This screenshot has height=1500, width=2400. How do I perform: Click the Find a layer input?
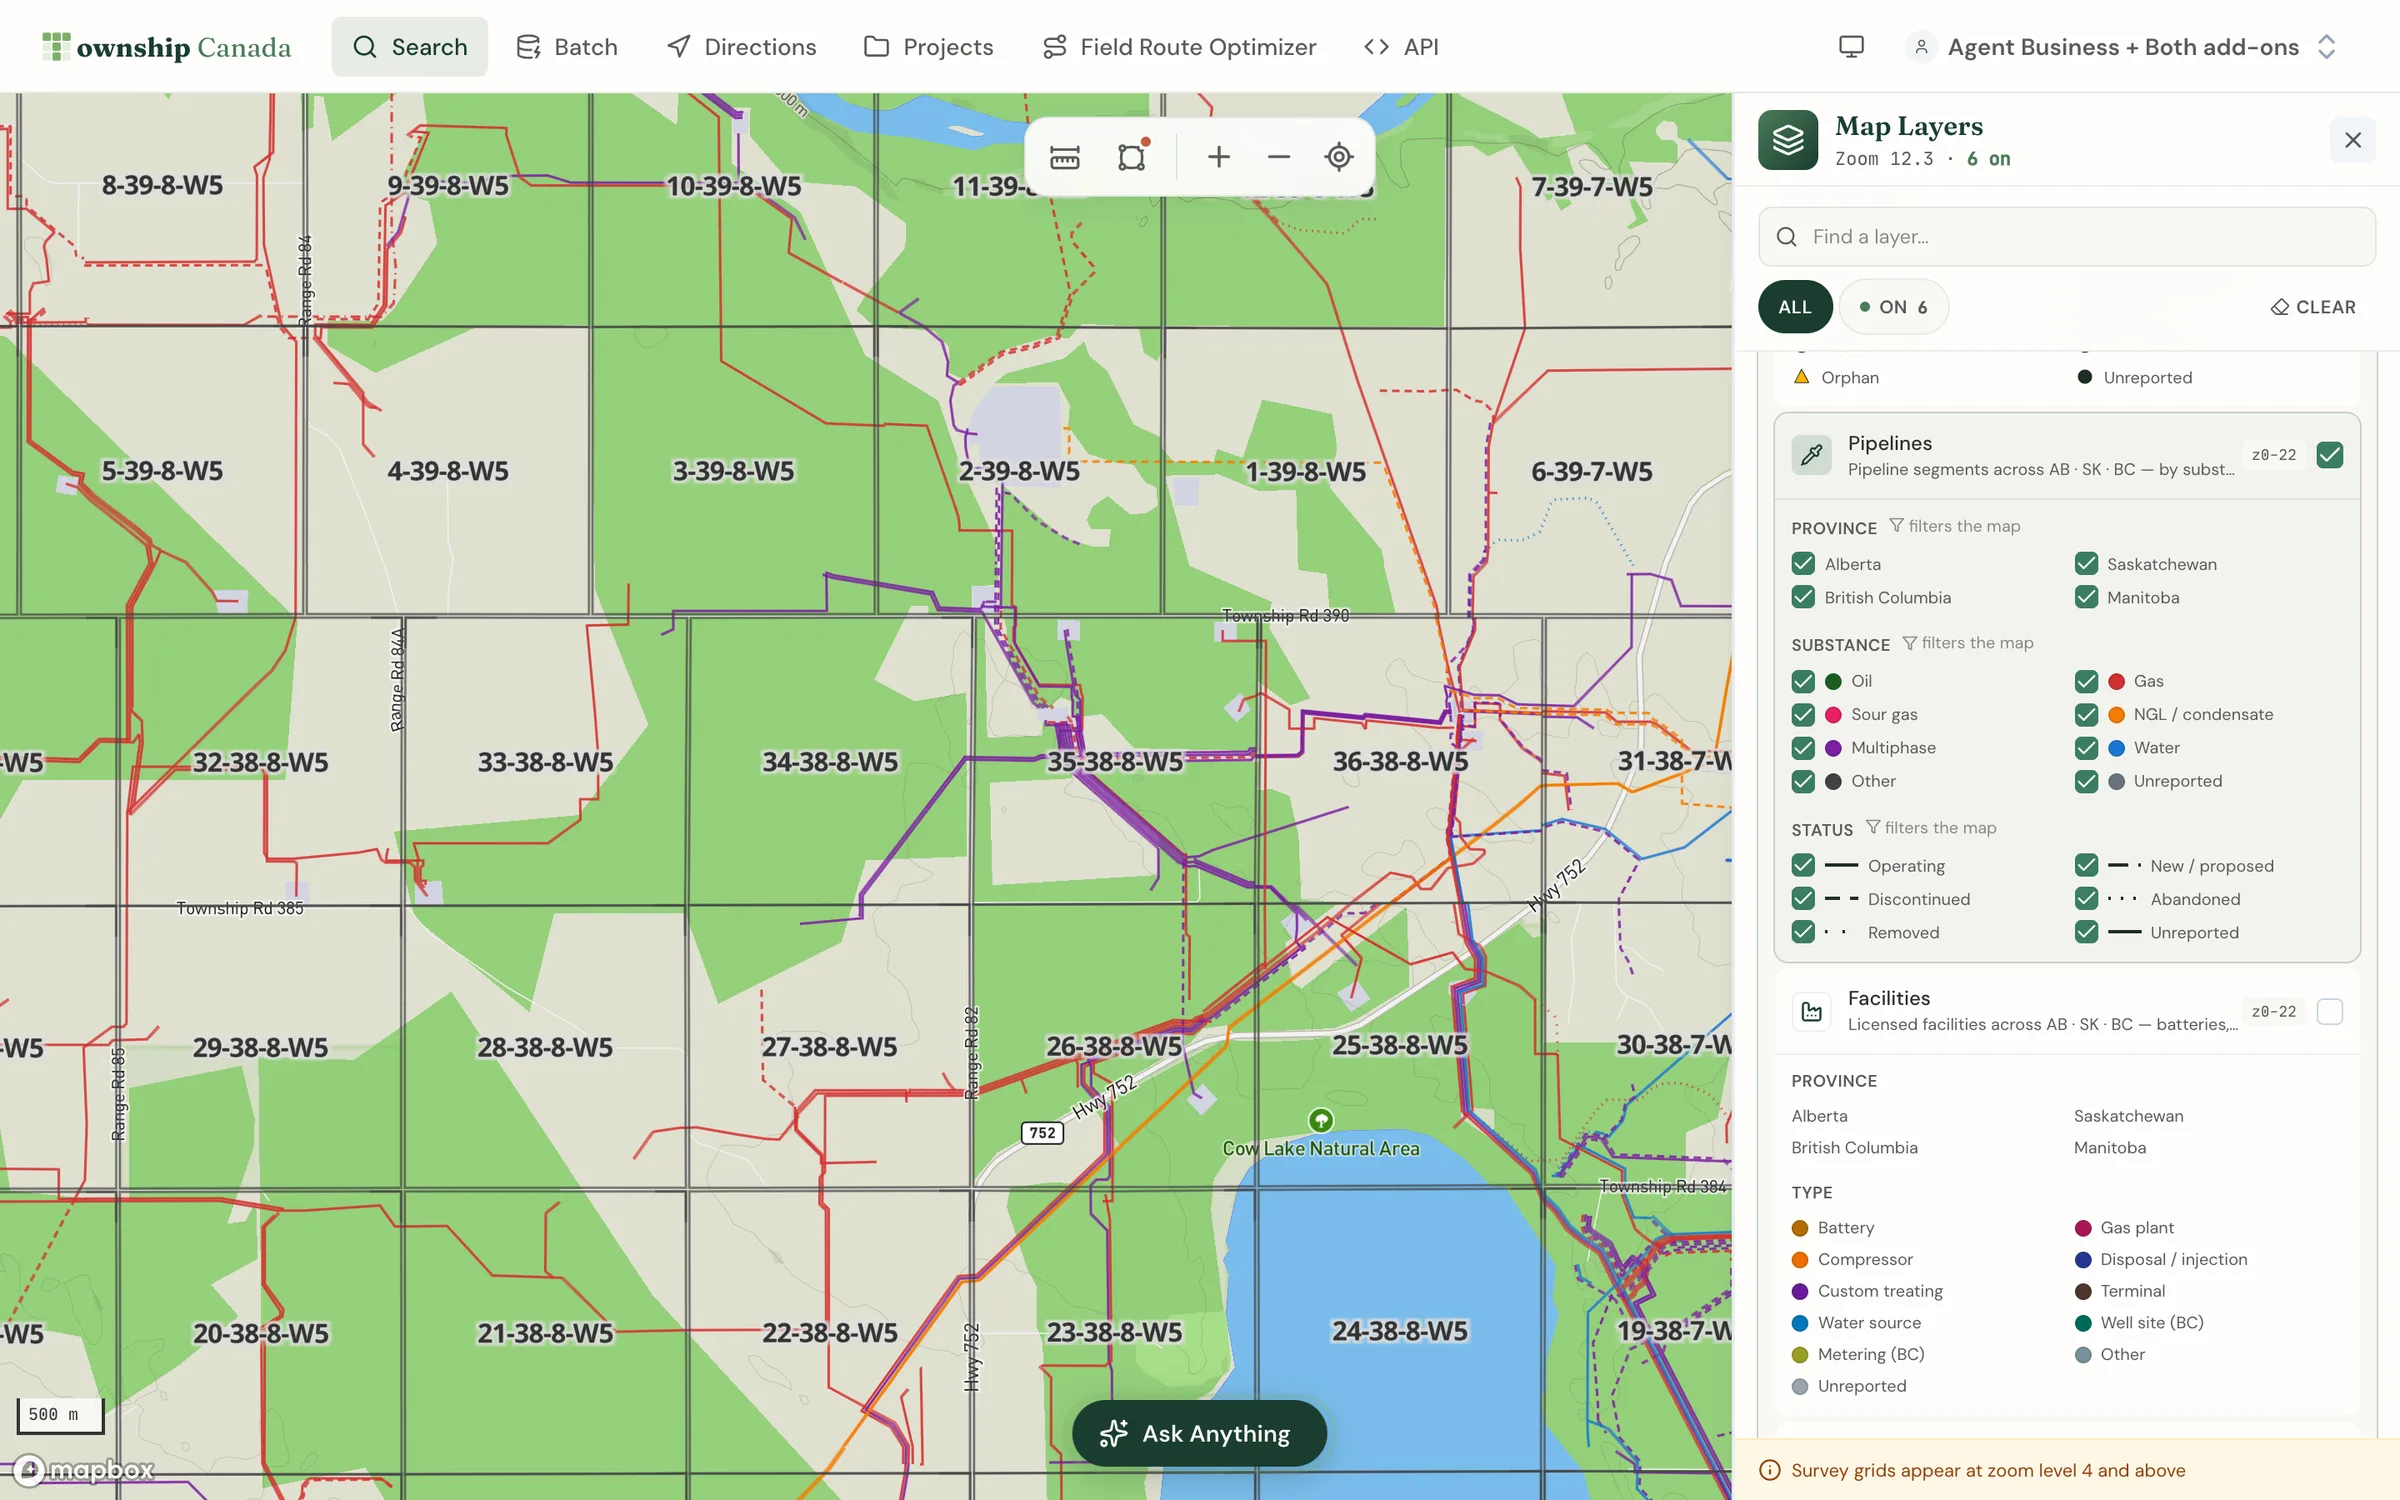click(2067, 237)
